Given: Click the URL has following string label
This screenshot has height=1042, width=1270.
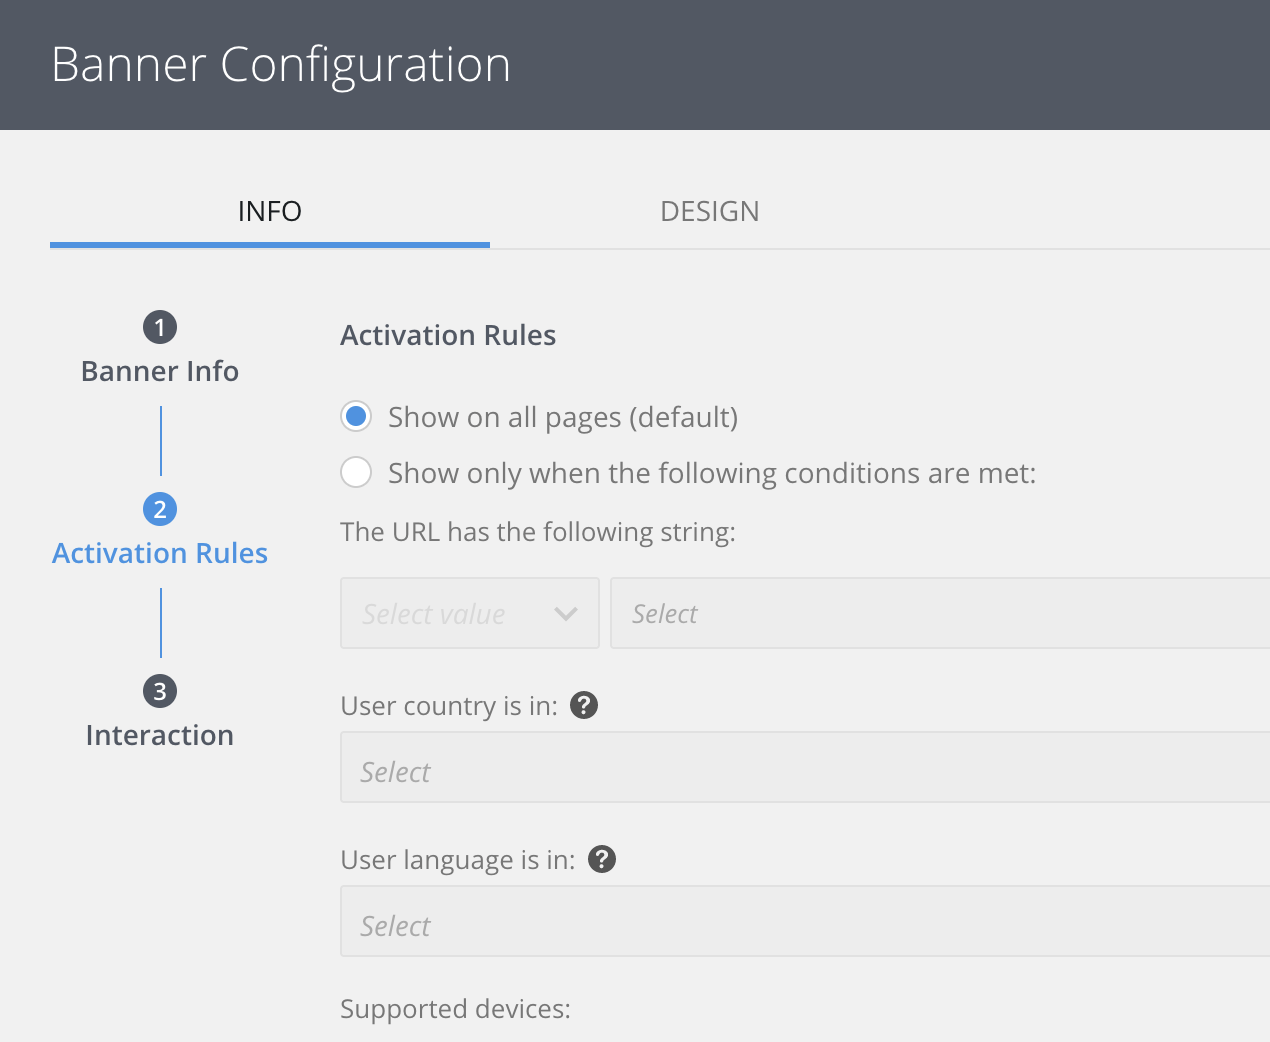Looking at the screenshot, I should 538,532.
